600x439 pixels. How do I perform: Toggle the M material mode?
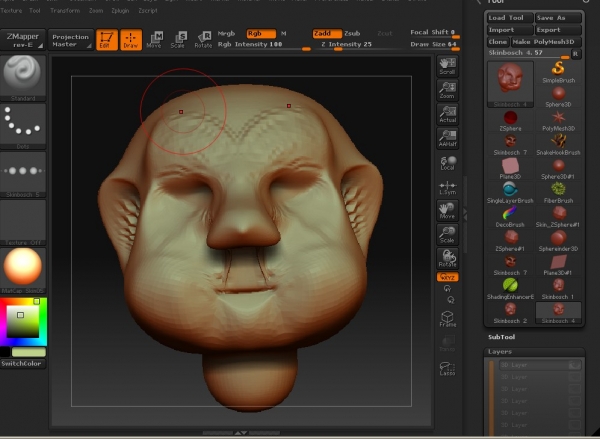tap(284, 34)
